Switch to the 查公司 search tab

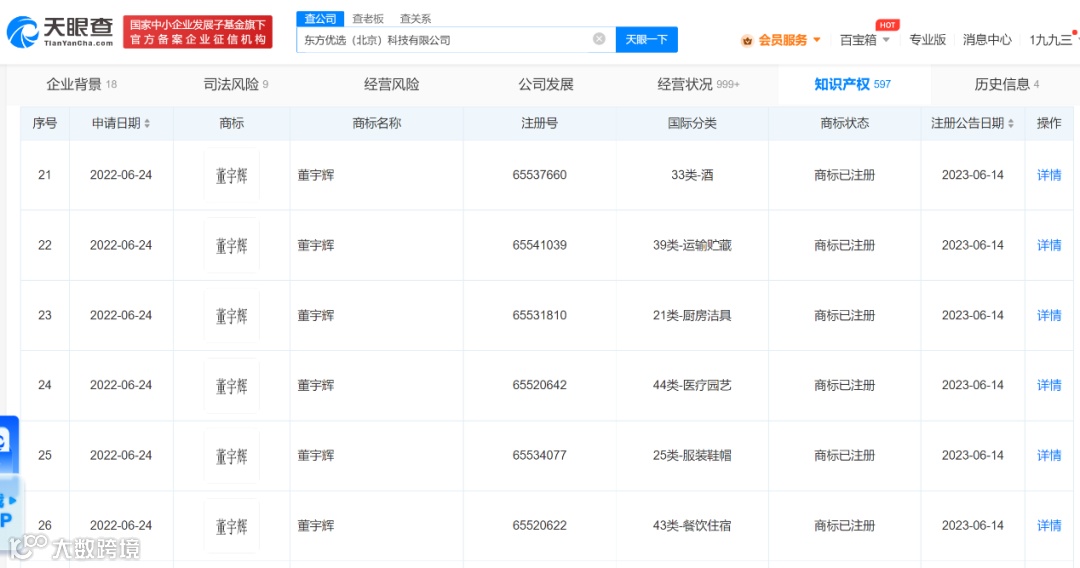320,19
